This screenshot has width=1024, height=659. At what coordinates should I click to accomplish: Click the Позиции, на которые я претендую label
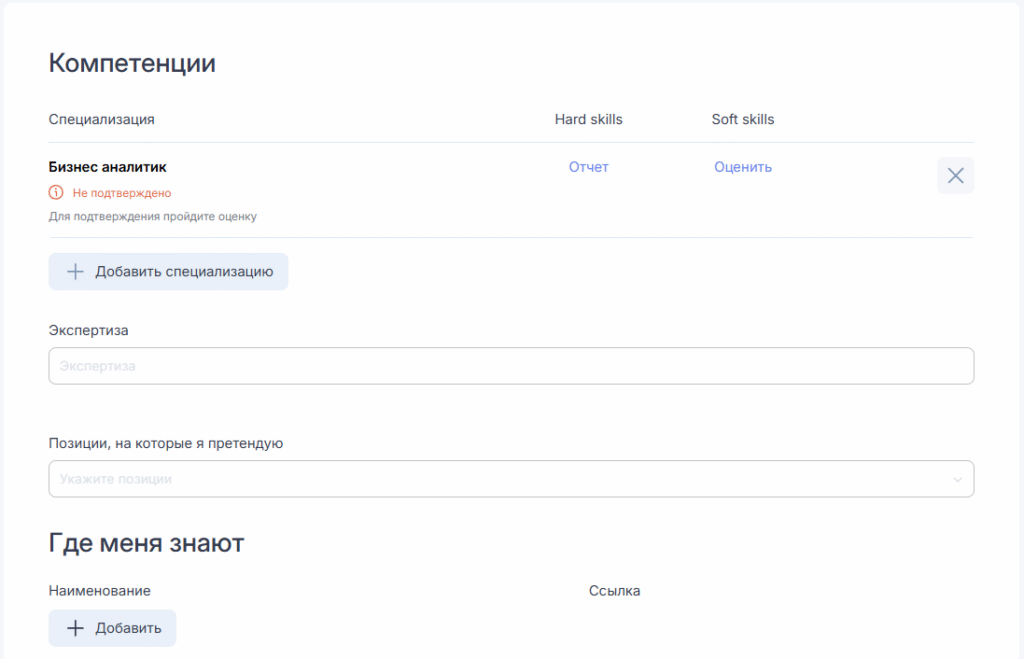[165, 443]
